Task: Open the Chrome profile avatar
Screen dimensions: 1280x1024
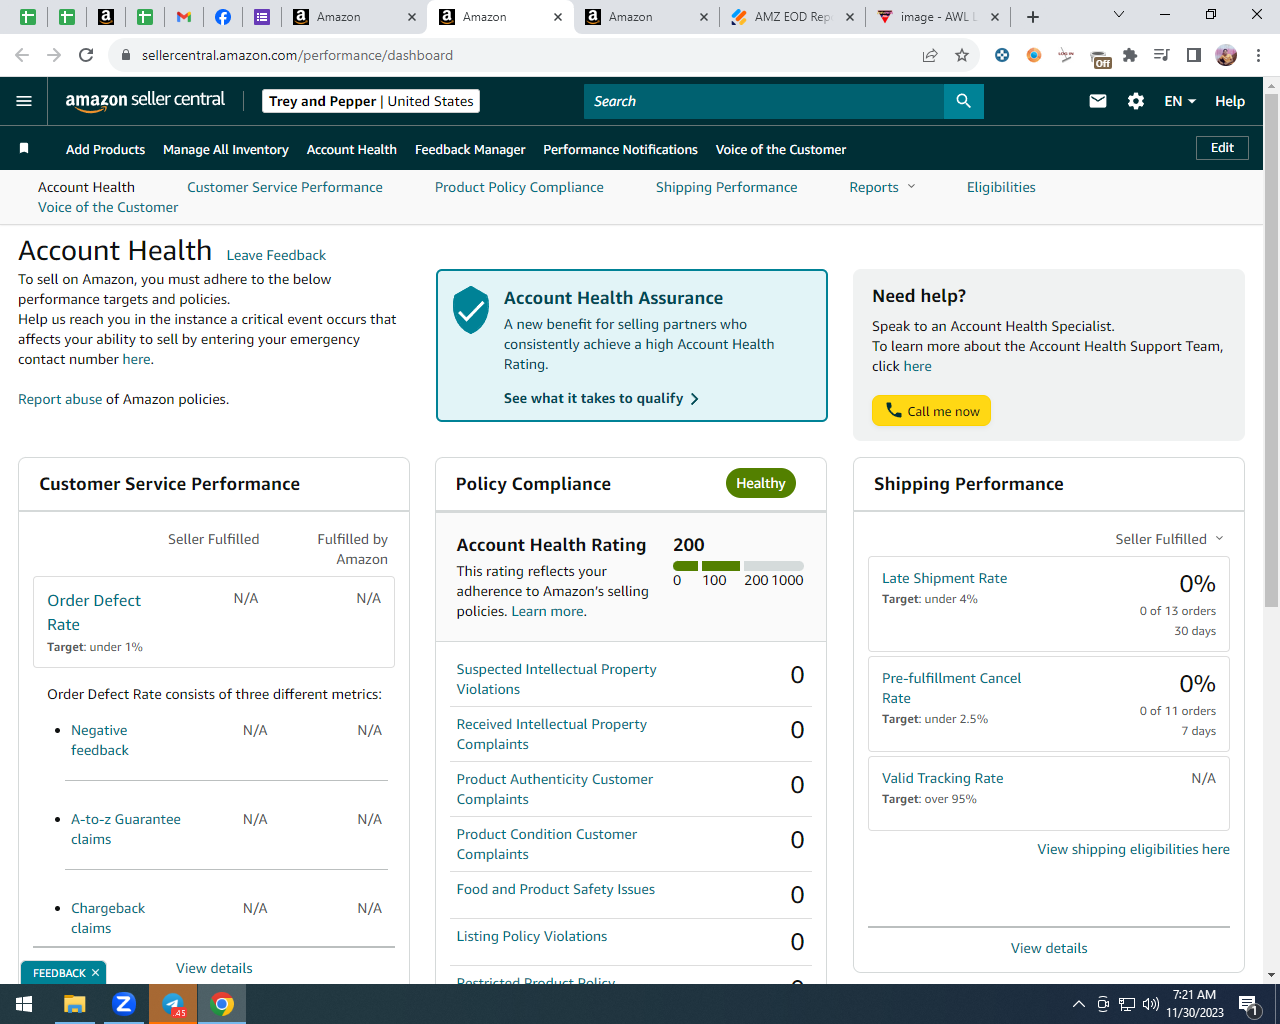Action: 1226,55
